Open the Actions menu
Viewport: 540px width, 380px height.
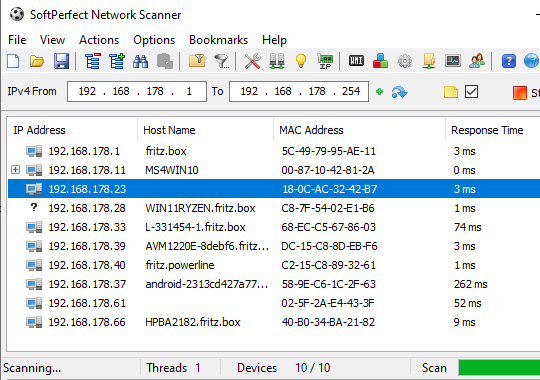click(99, 40)
